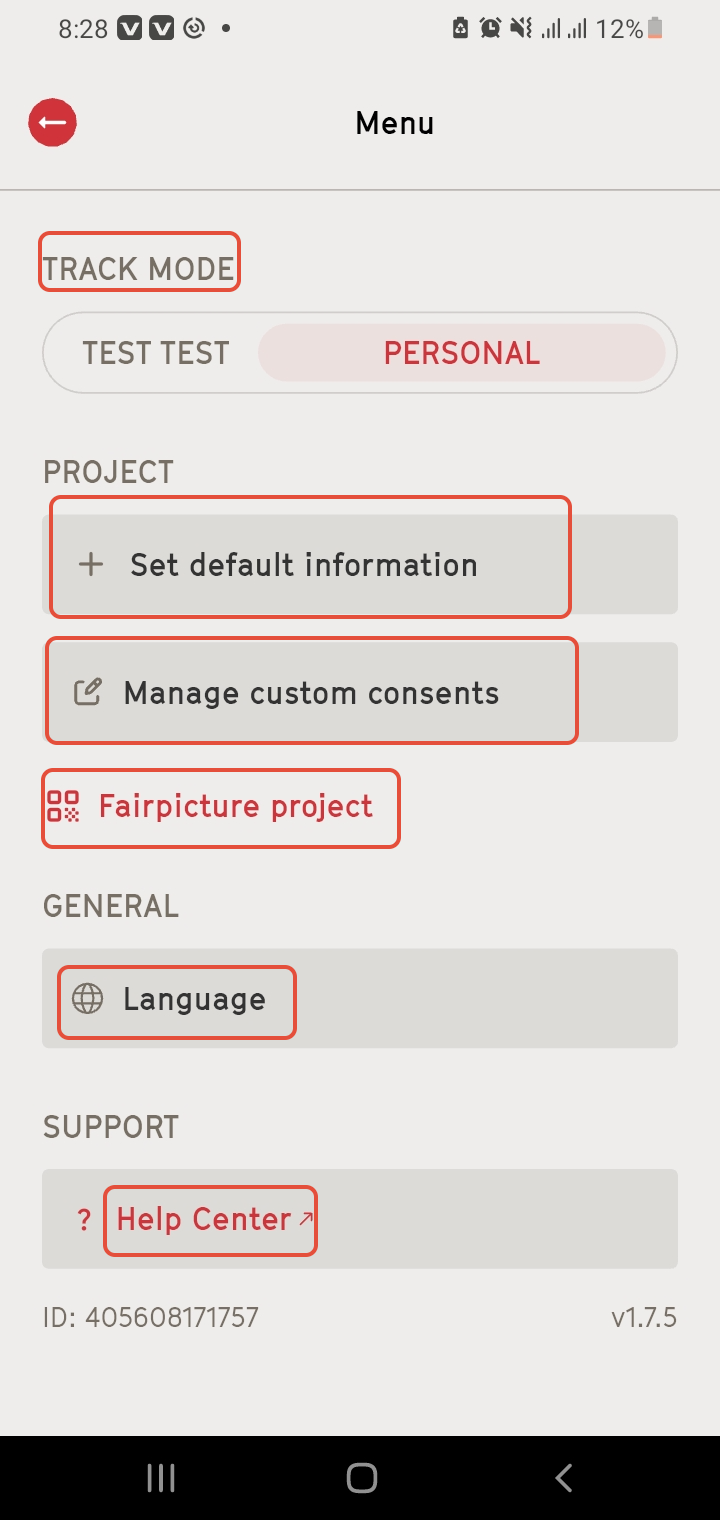Image resolution: width=720 pixels, height=1520 pixels.
Task: Open Set default information
Action: 360,565
